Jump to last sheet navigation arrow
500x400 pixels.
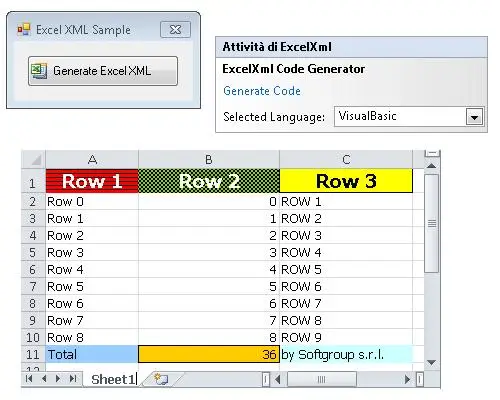pyautogui.click(x=73, y=379)
